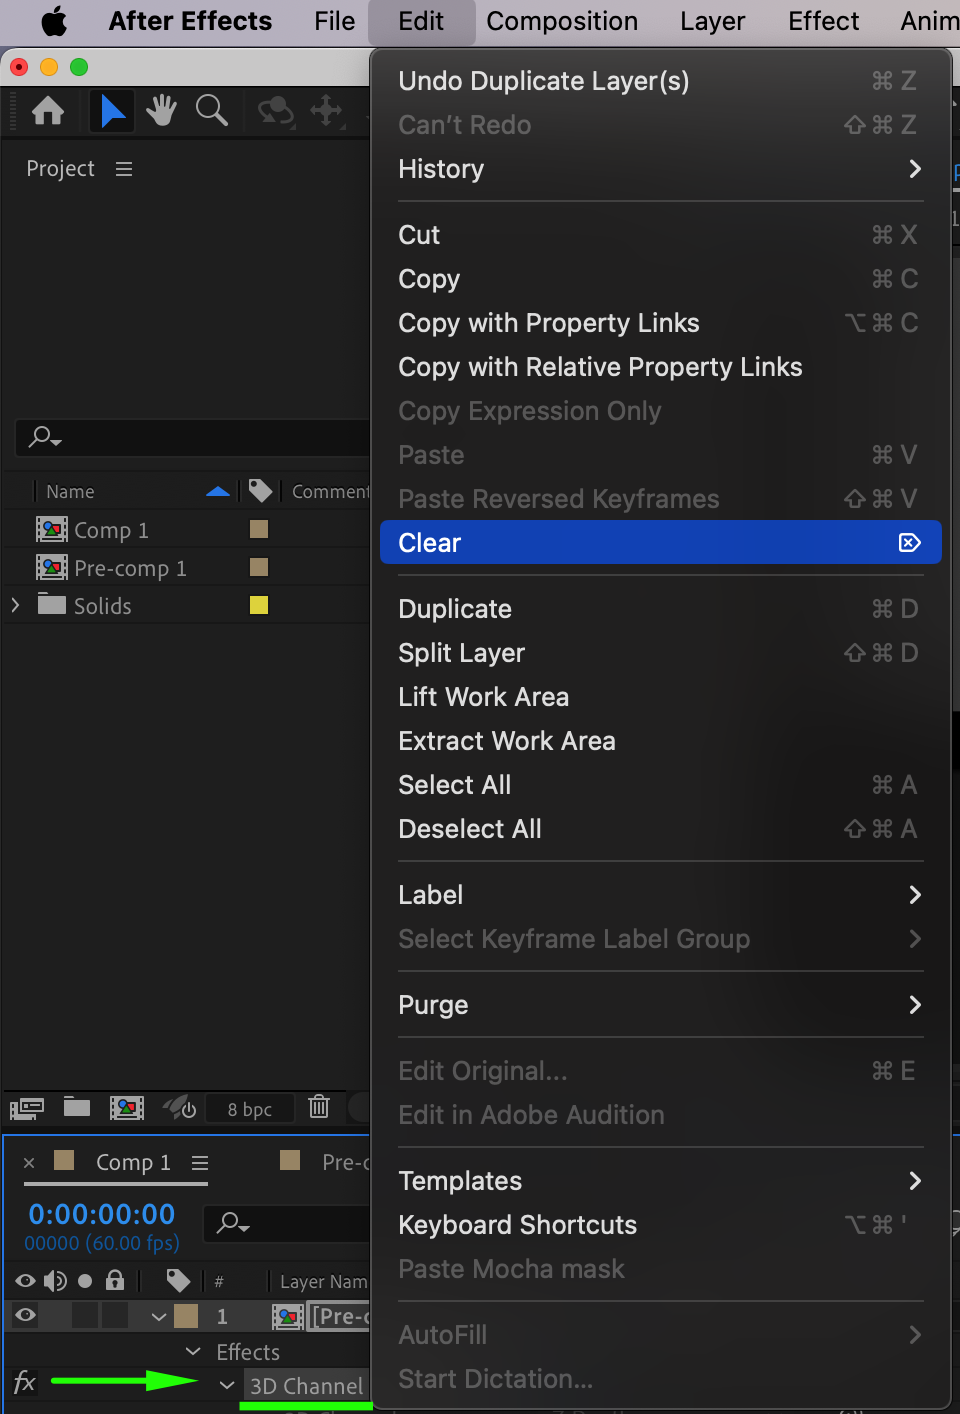This screenshot has width=960, height=1414.
Task: Click the Solo dot column header in timeline
Action: tap(85, 1281)
